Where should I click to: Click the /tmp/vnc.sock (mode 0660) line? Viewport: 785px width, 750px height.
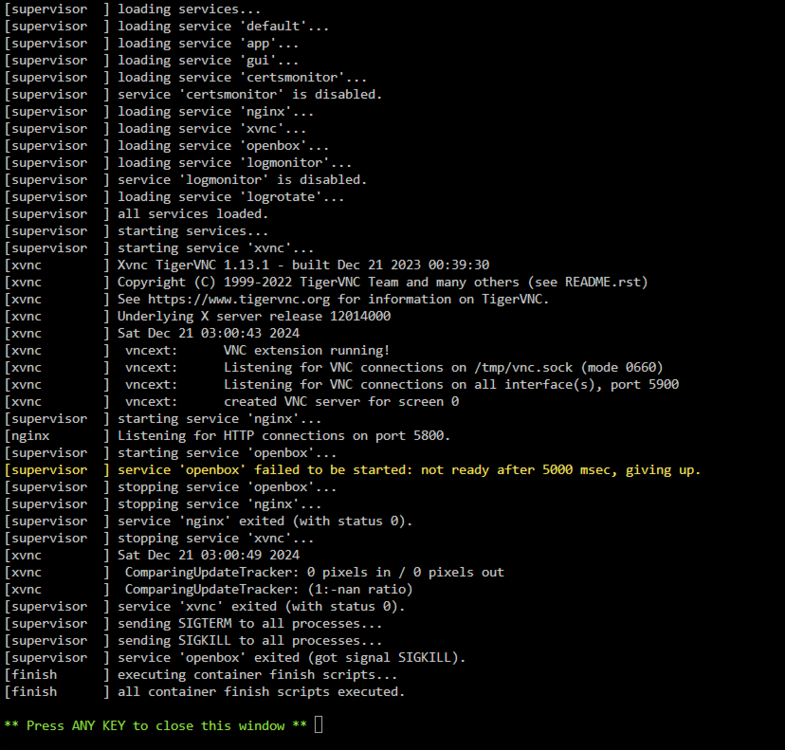[x=333, y=367]
